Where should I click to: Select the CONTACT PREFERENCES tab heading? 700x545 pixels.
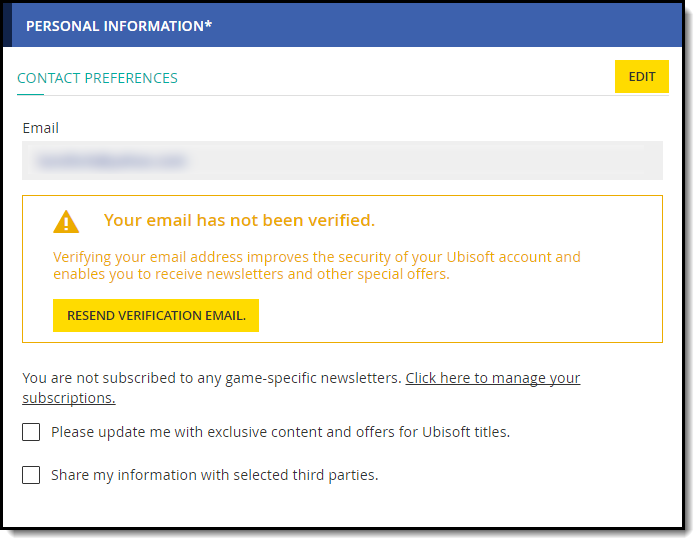97,78
